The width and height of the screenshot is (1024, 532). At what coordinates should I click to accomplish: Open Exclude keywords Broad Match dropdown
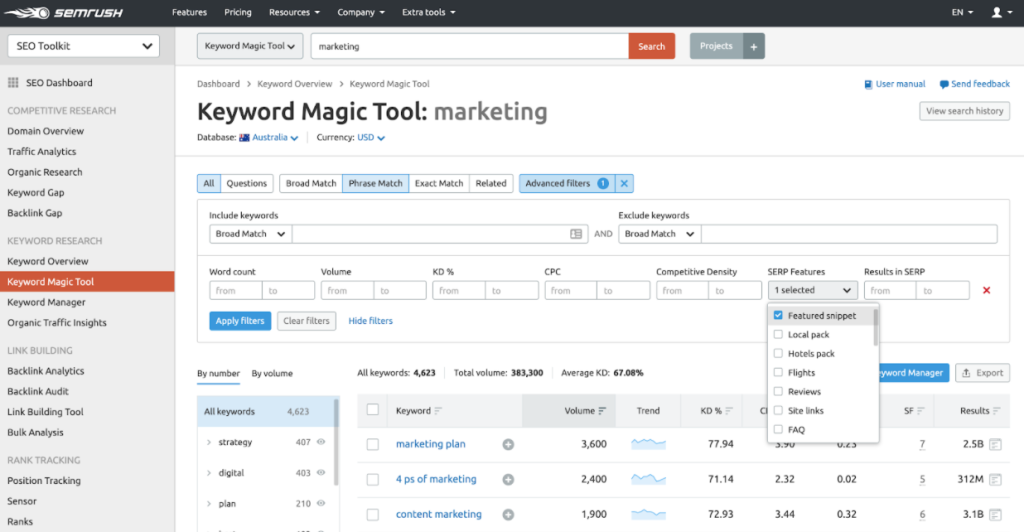click(x=660, y=234)
